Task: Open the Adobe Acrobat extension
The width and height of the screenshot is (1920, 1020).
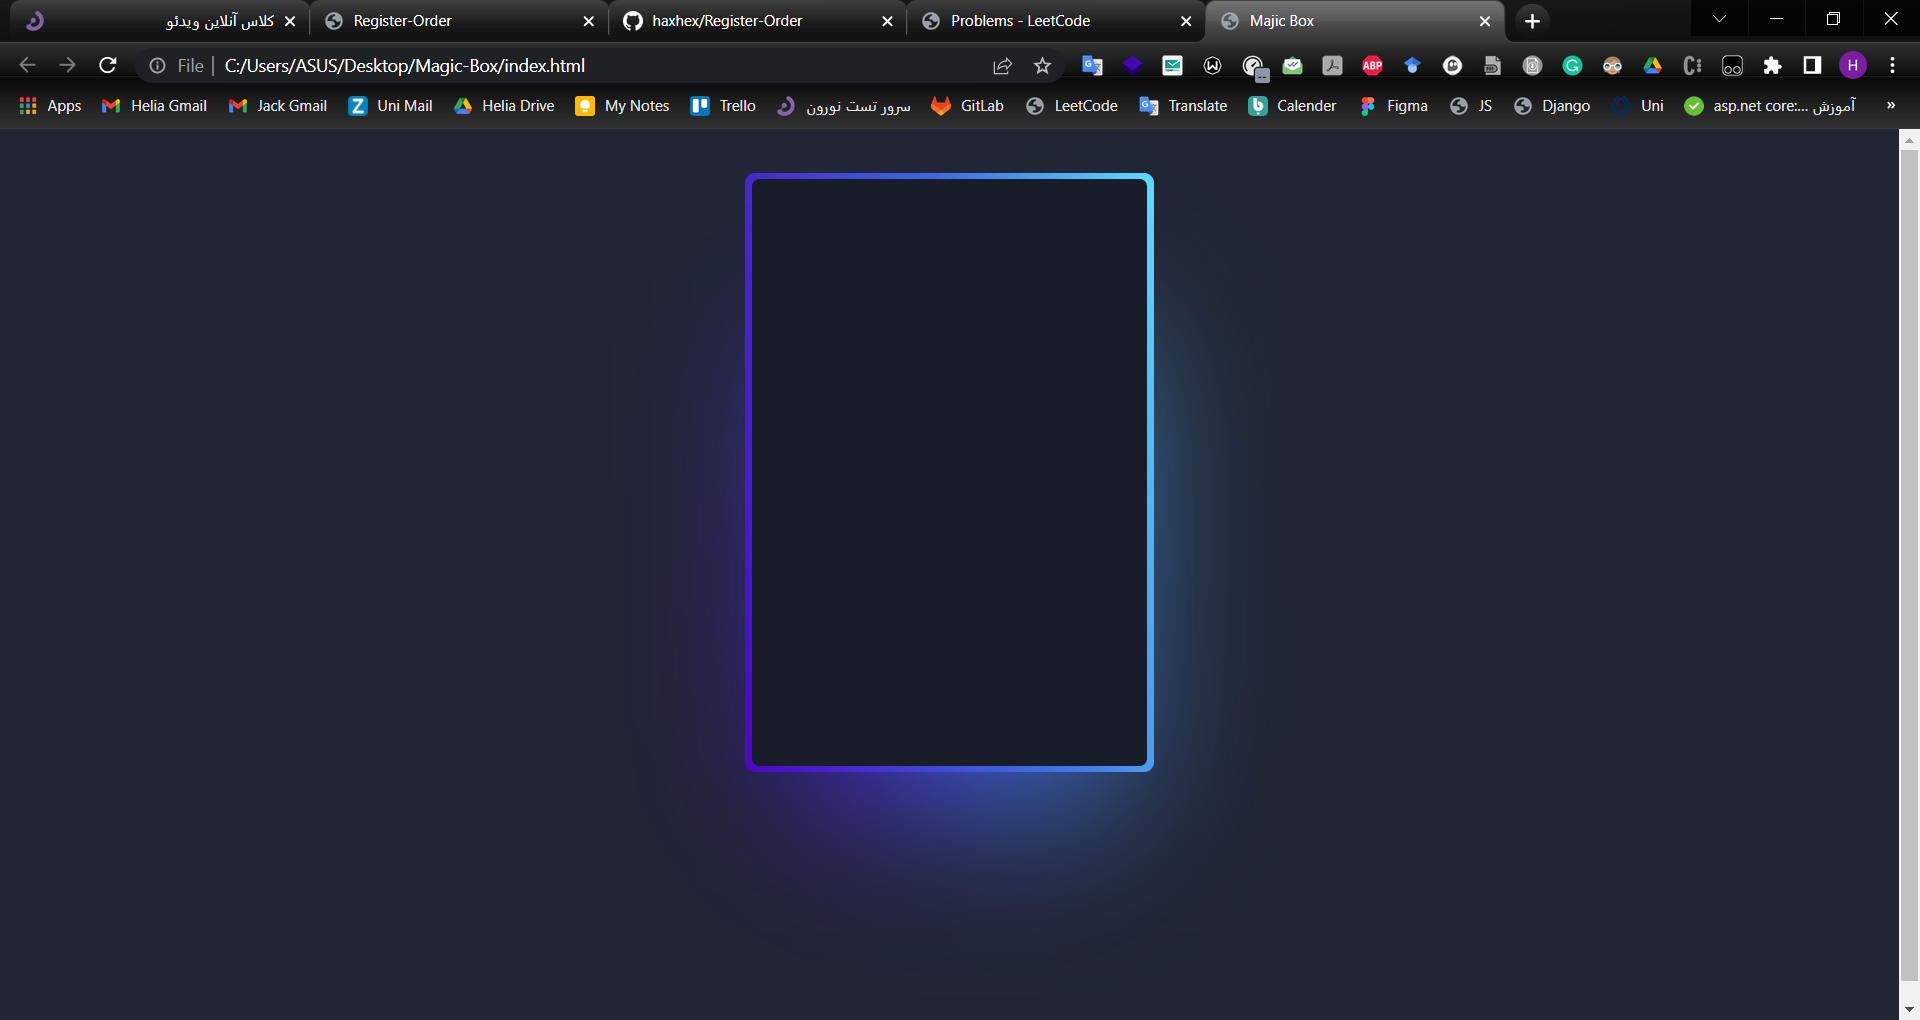Action: (1332, 65)
